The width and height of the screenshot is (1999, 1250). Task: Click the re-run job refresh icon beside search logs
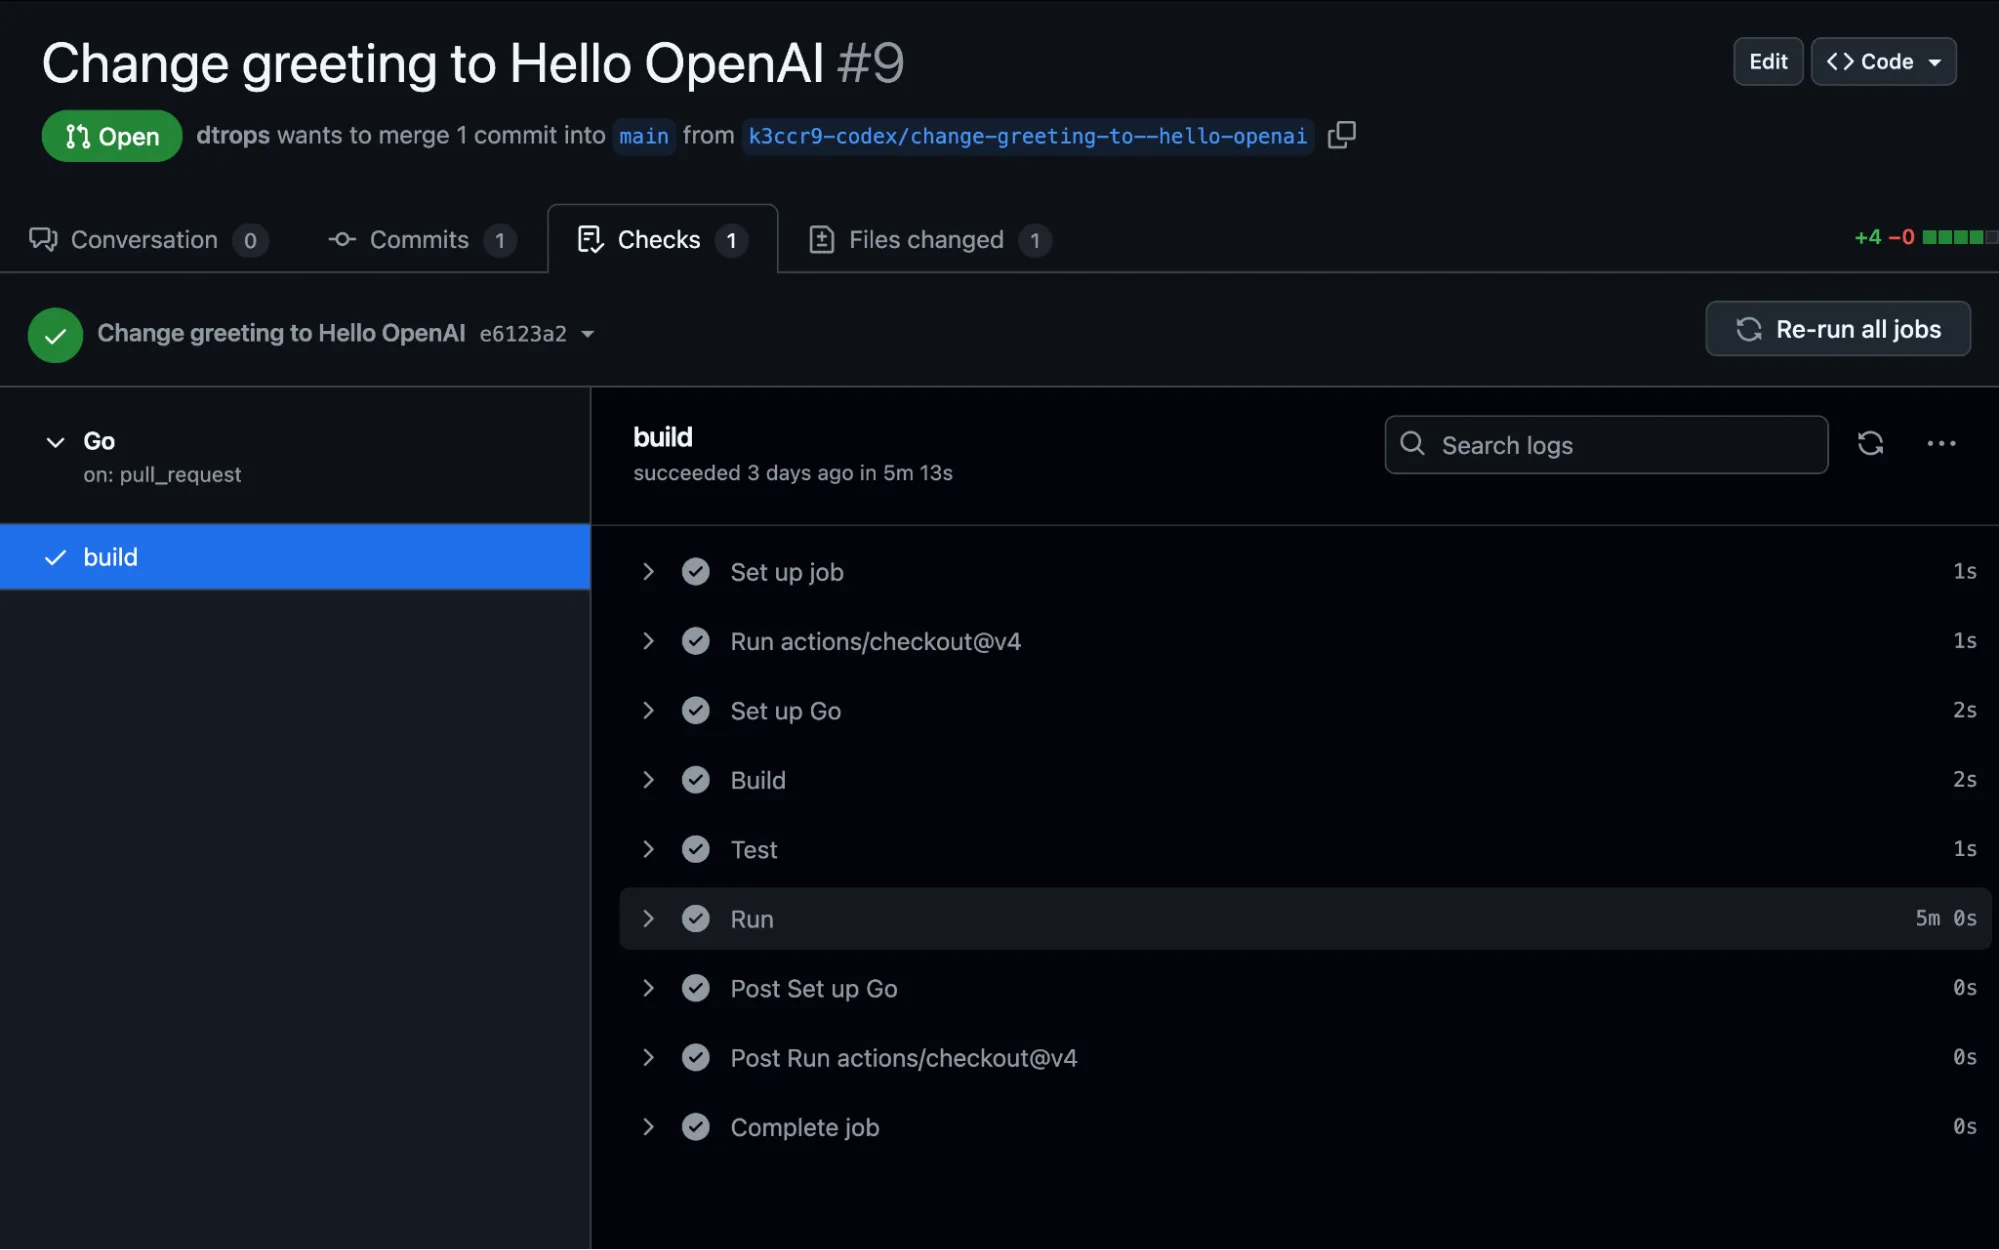(1871, 444)
